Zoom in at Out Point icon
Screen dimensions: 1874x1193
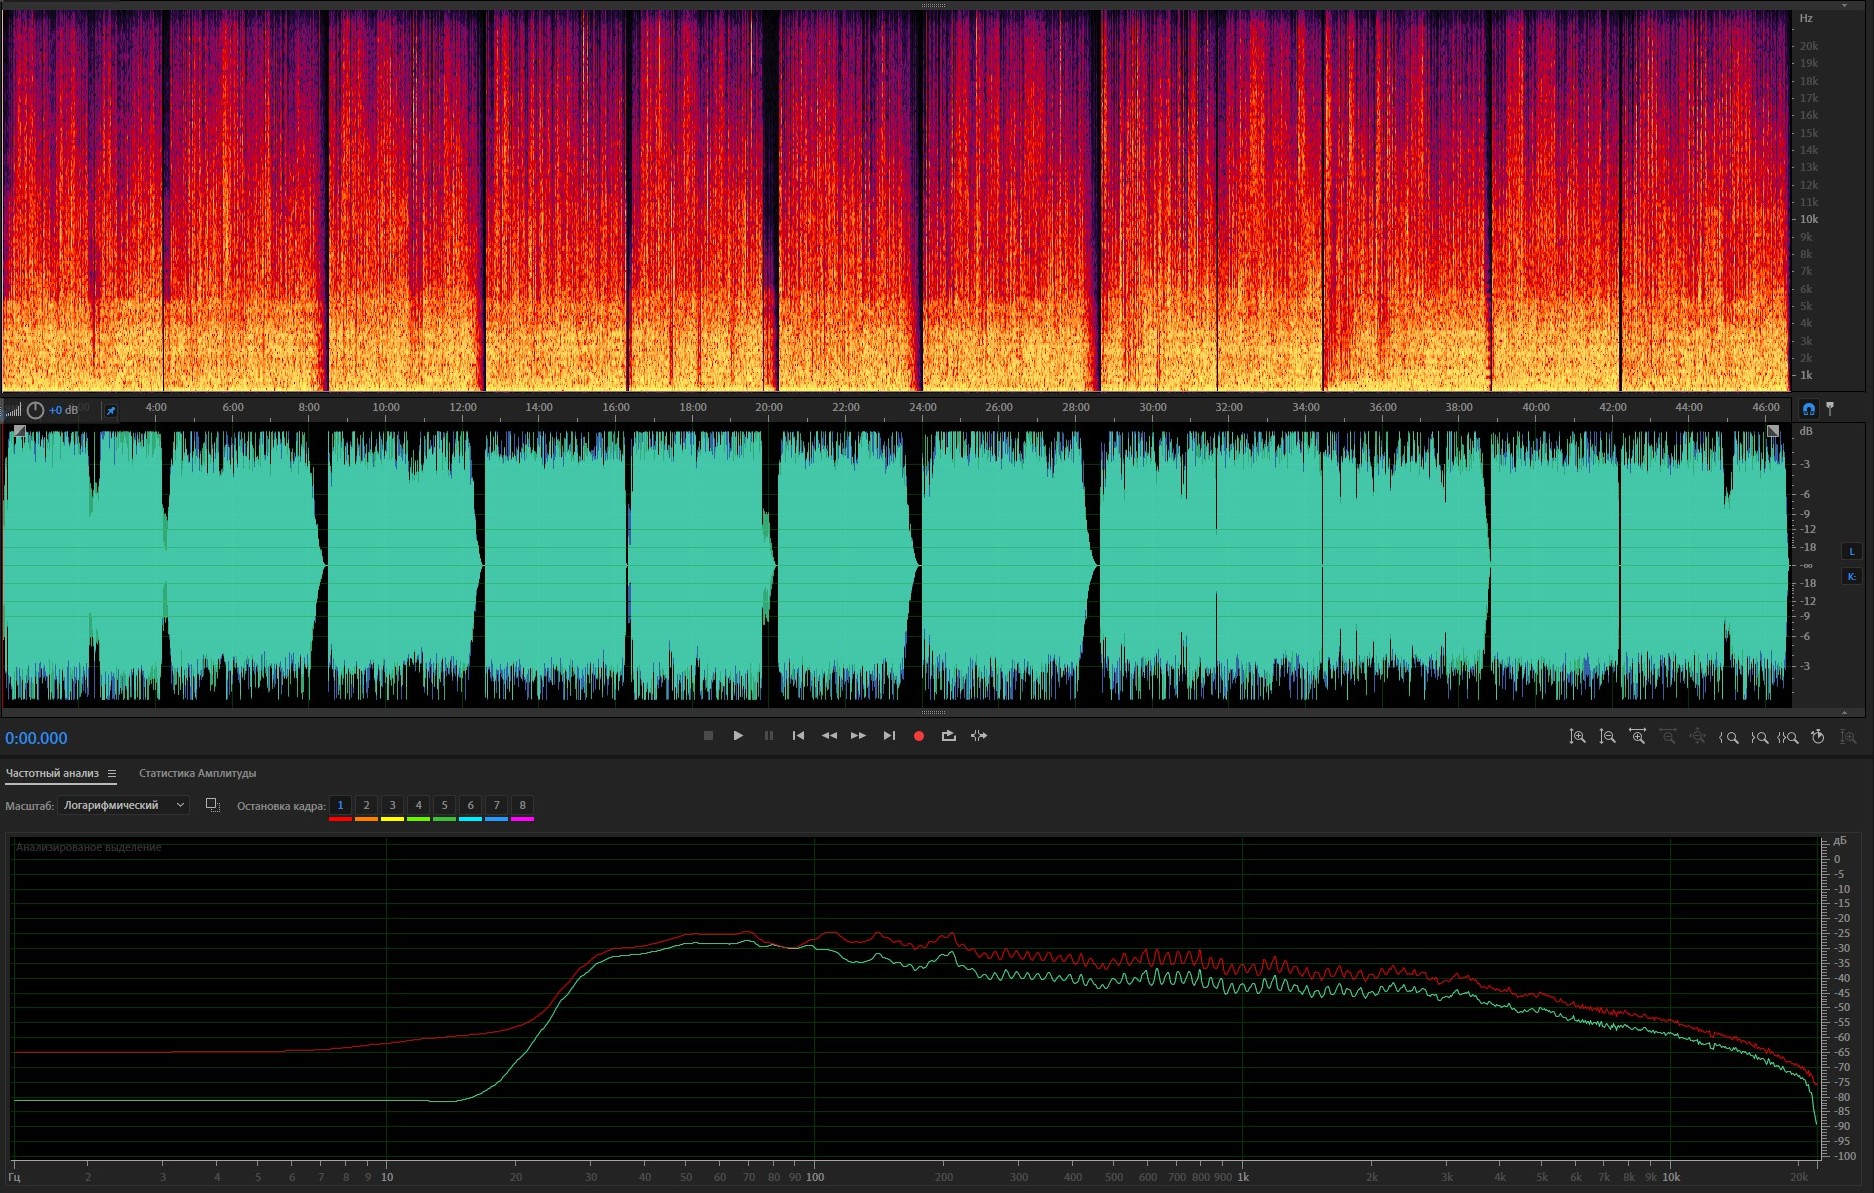[1759, 737]
